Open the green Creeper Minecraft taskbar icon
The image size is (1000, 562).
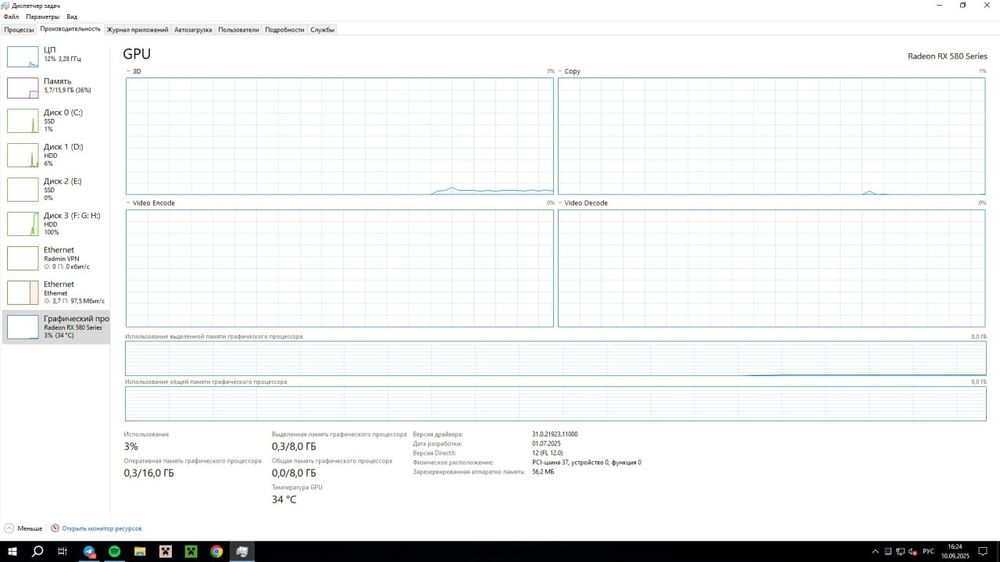pos(191,551)
